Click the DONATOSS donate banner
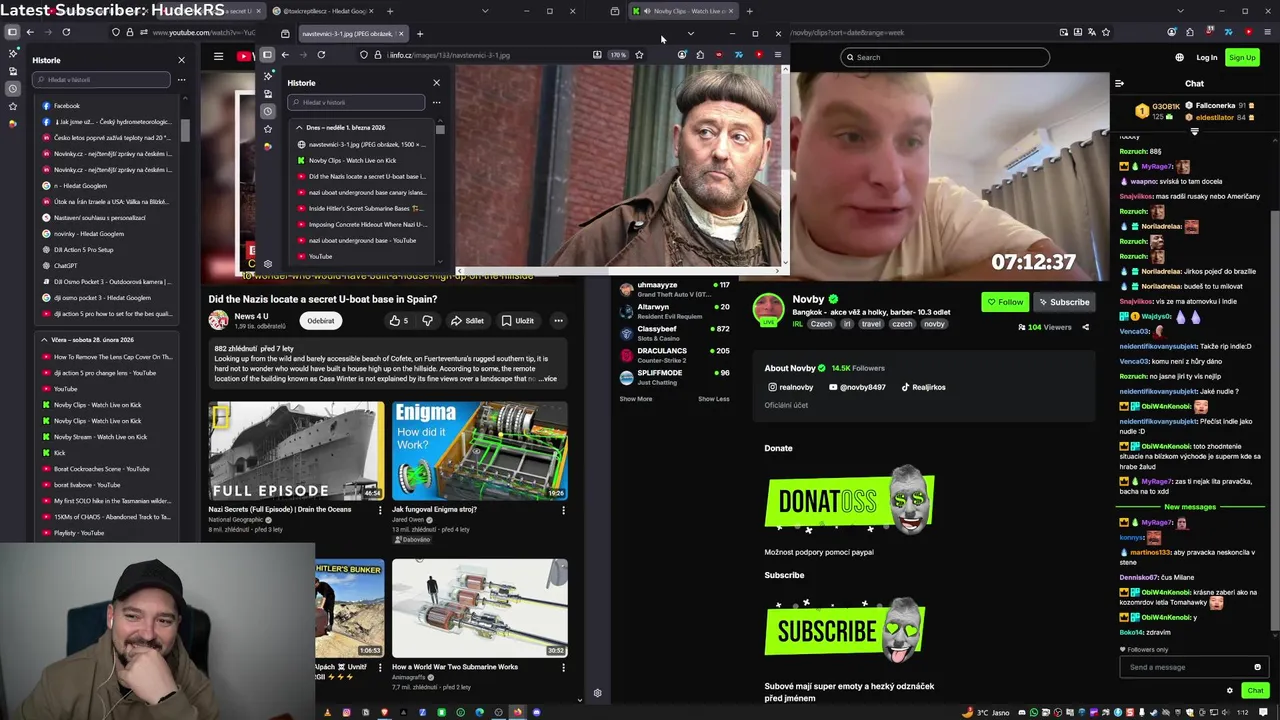1280x720 pixels. (849, 501)
